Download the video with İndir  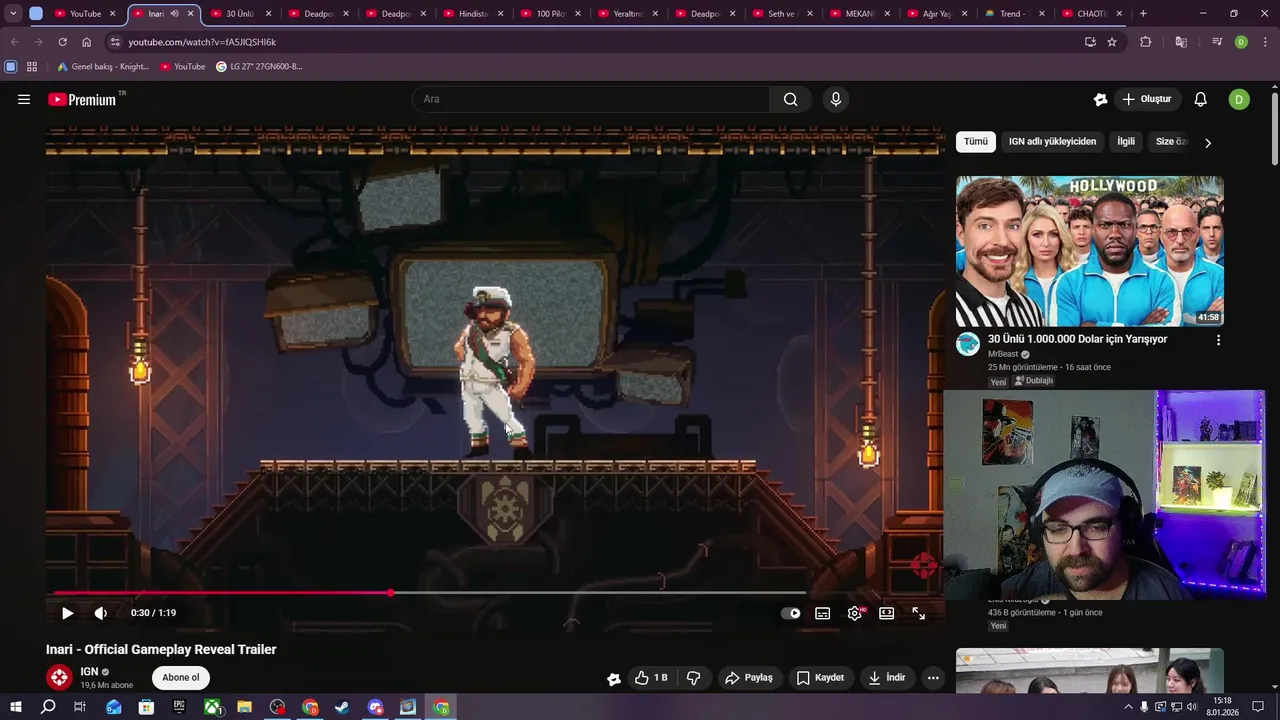coord(886,678)
